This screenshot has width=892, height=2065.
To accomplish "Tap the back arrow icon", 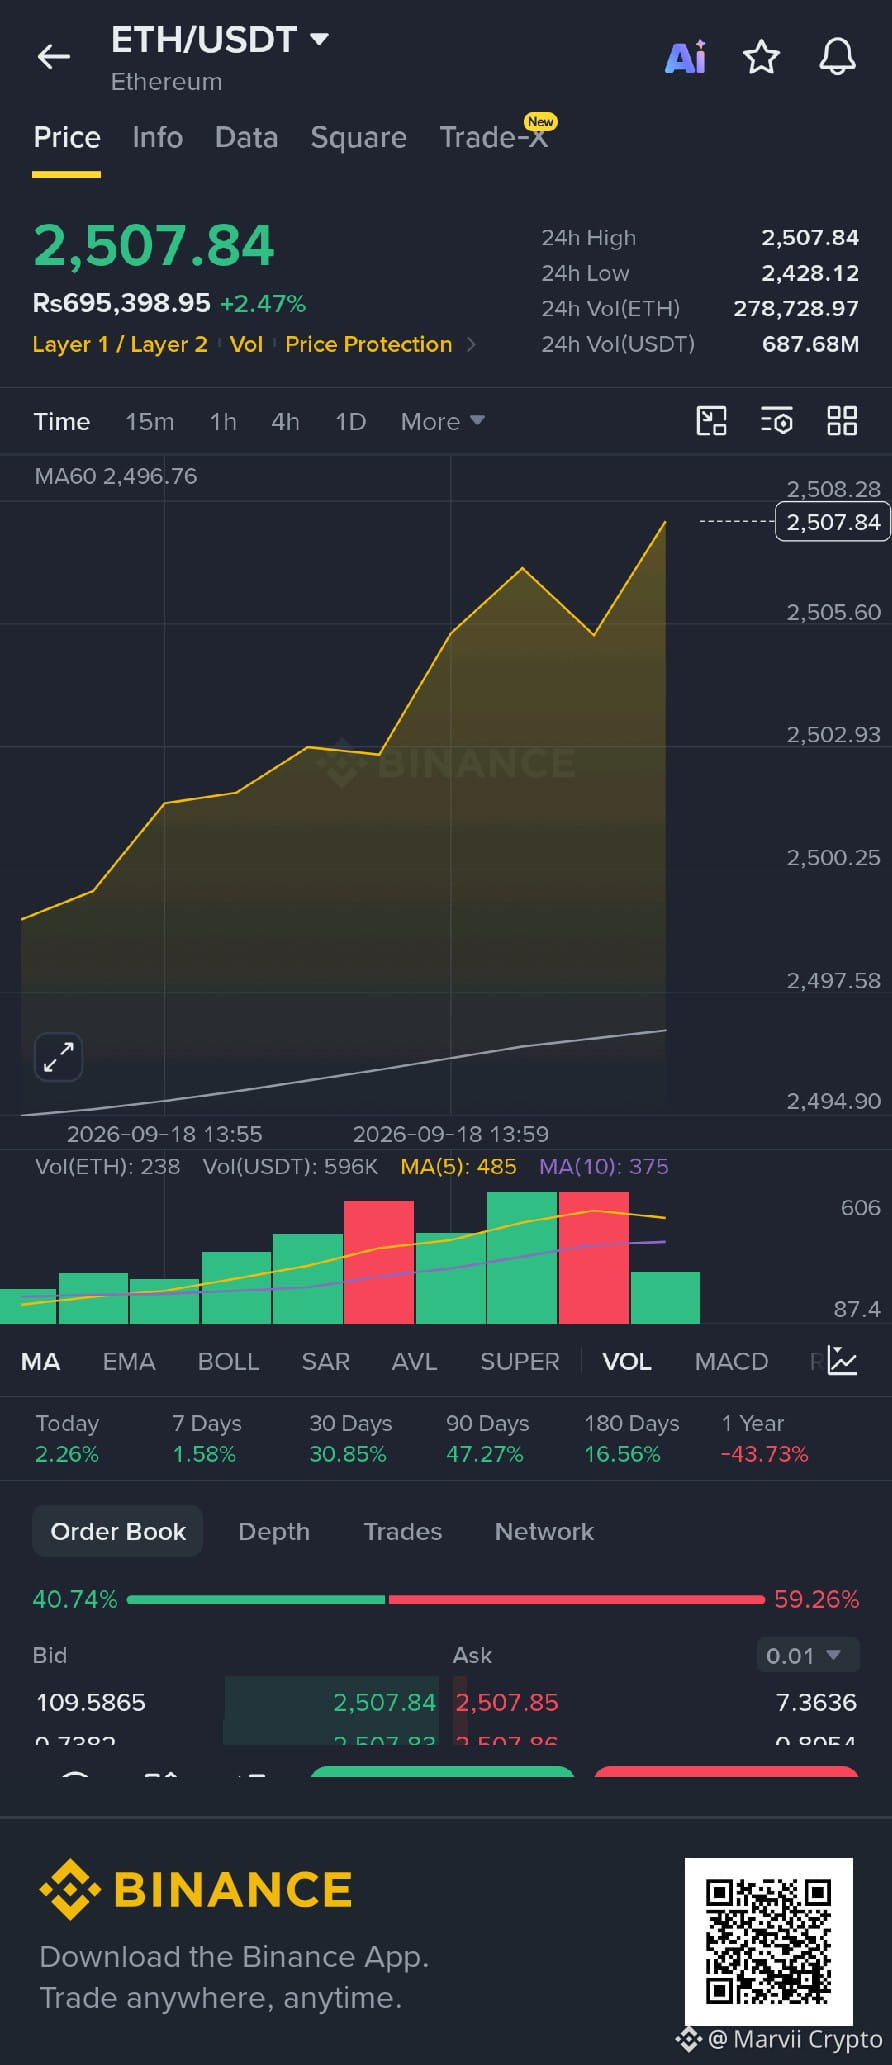I will tap(54, 57).
